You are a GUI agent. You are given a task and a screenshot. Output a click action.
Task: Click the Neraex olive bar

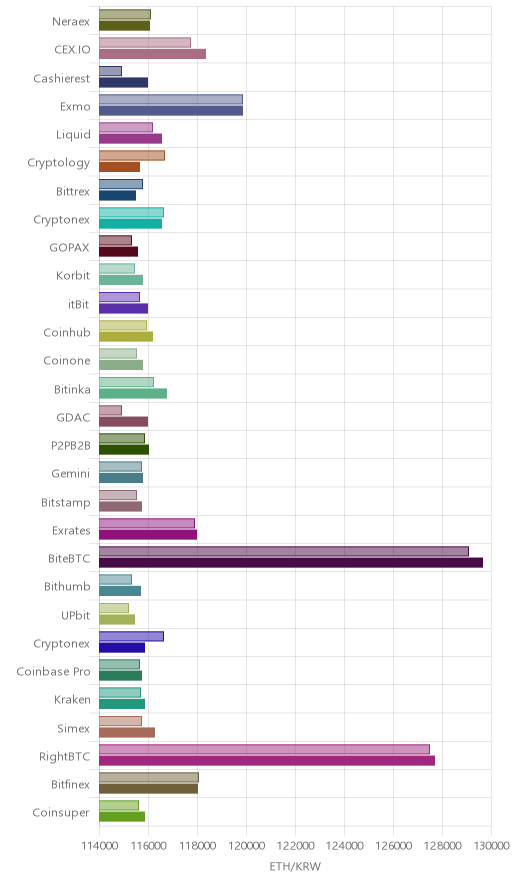point(125,26)
